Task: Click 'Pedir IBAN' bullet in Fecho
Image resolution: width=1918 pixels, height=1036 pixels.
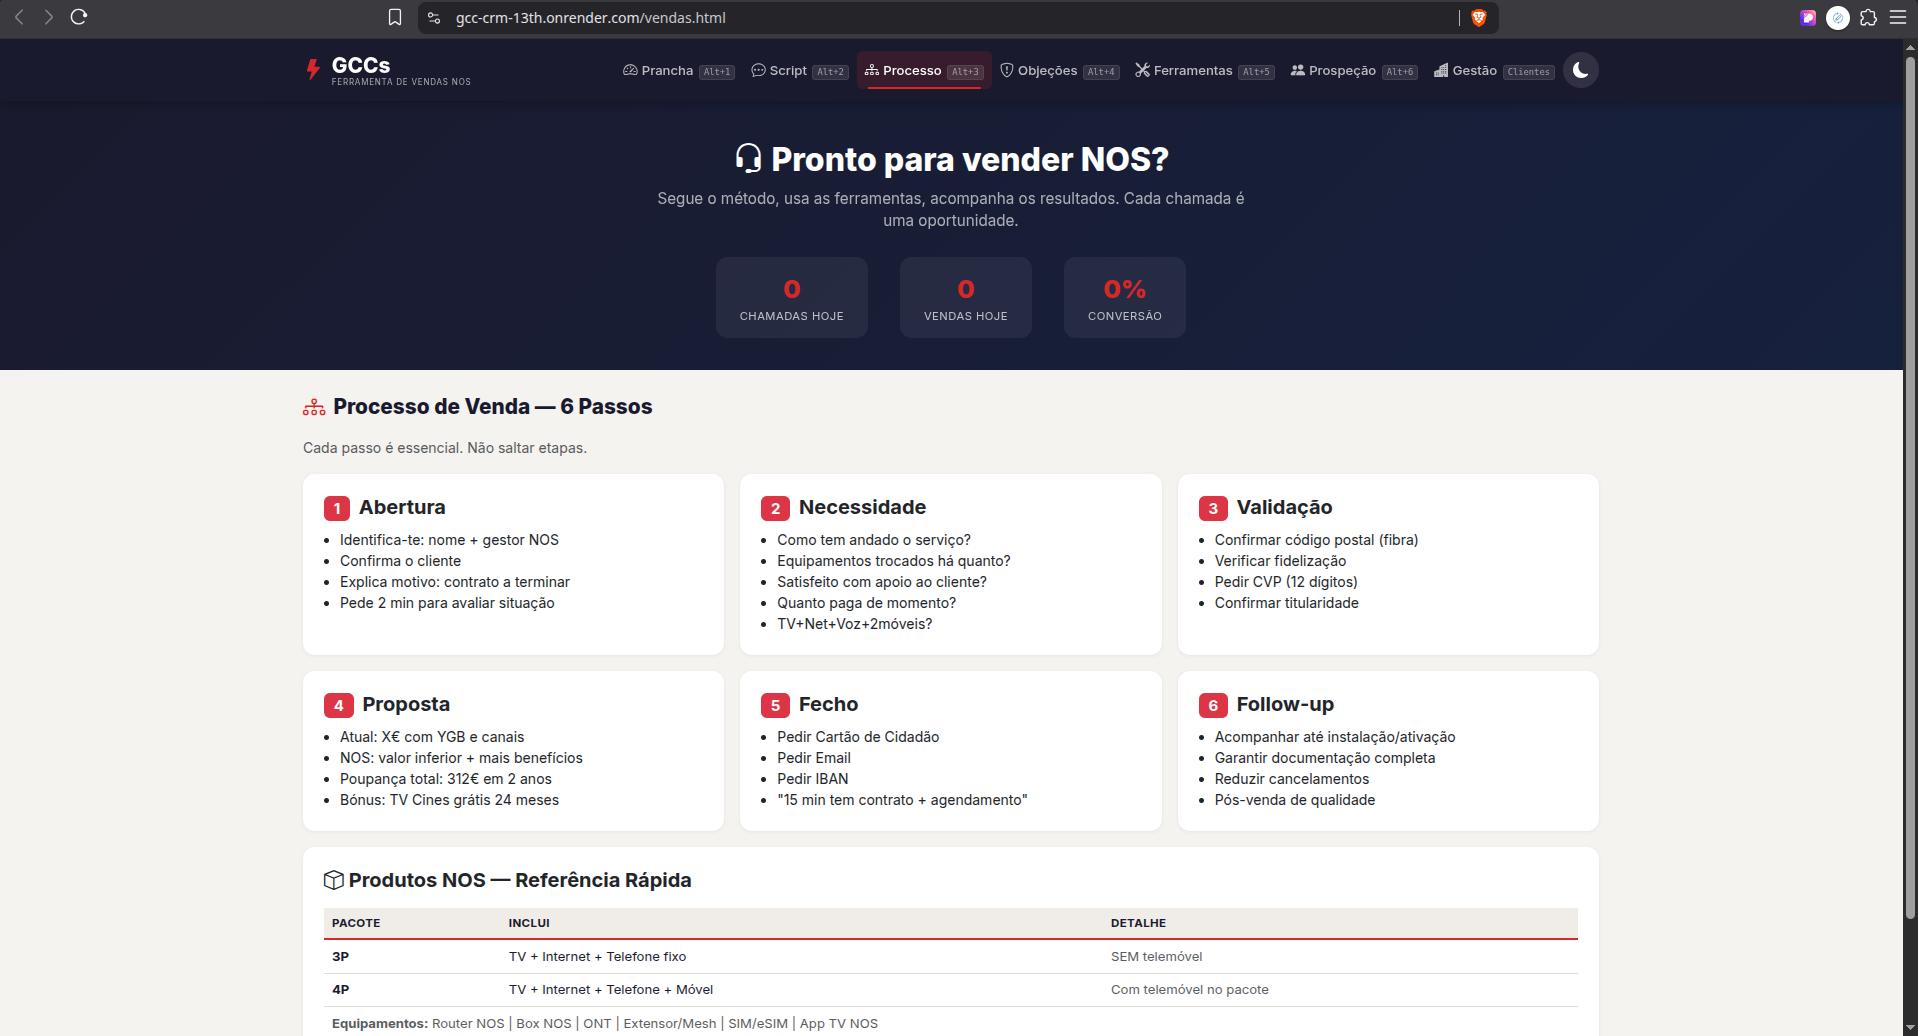Action: tap(812, 779)
